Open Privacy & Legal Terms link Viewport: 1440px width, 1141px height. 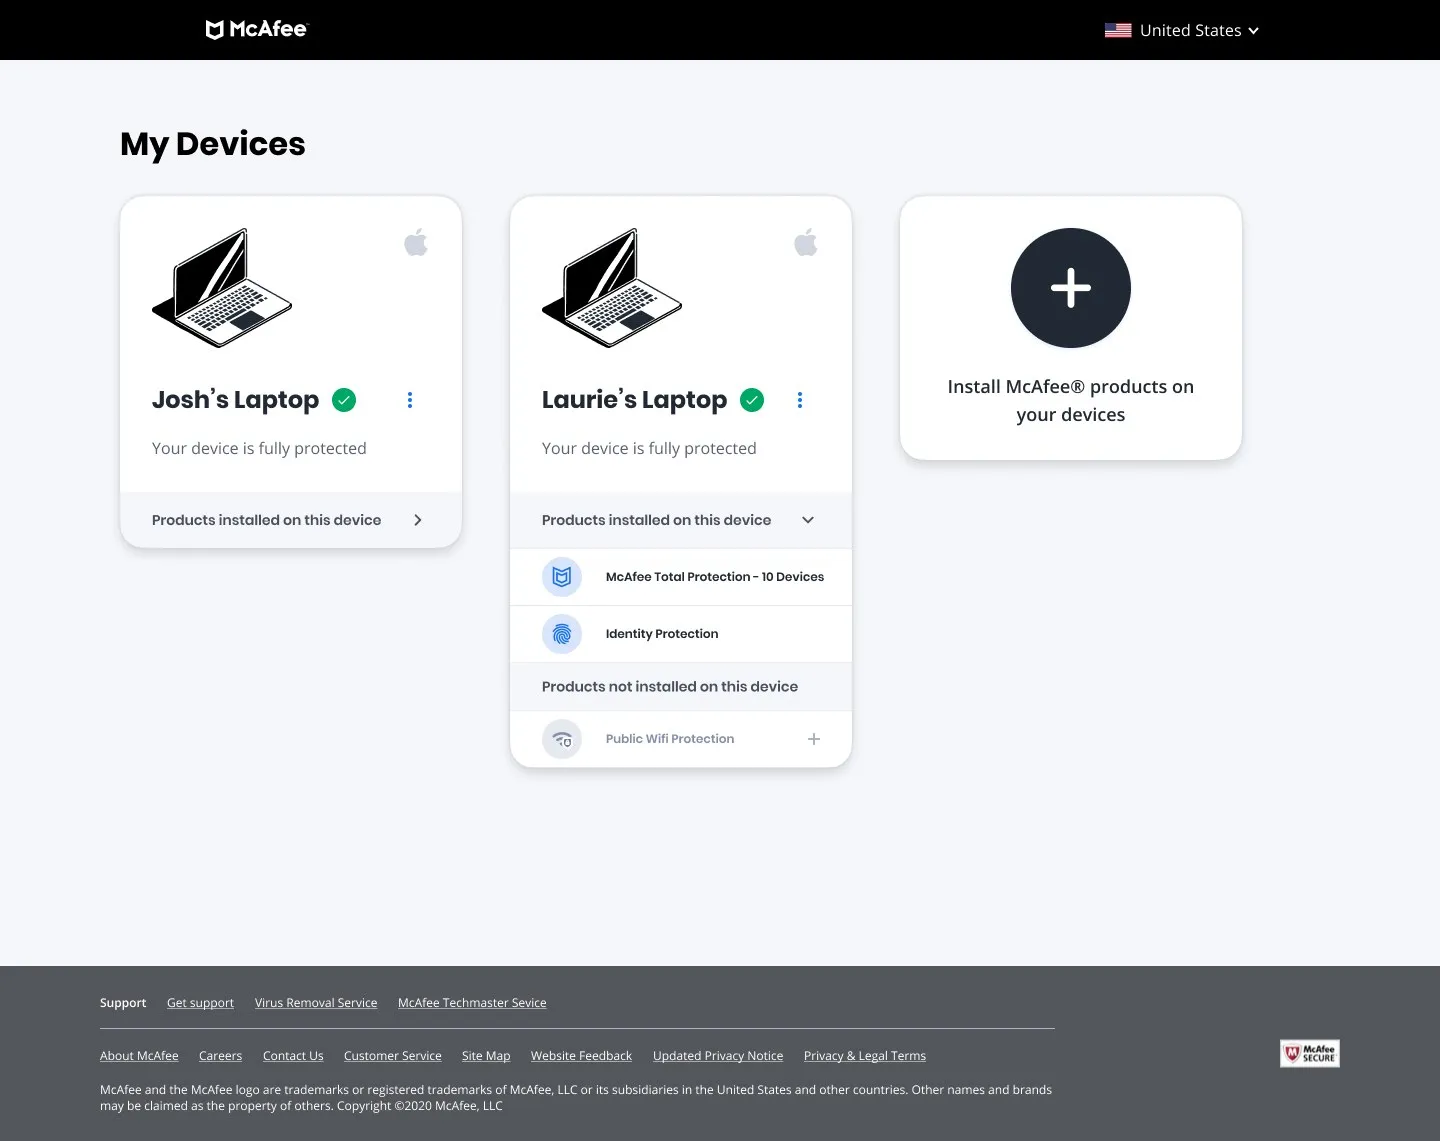point(865,1056)
